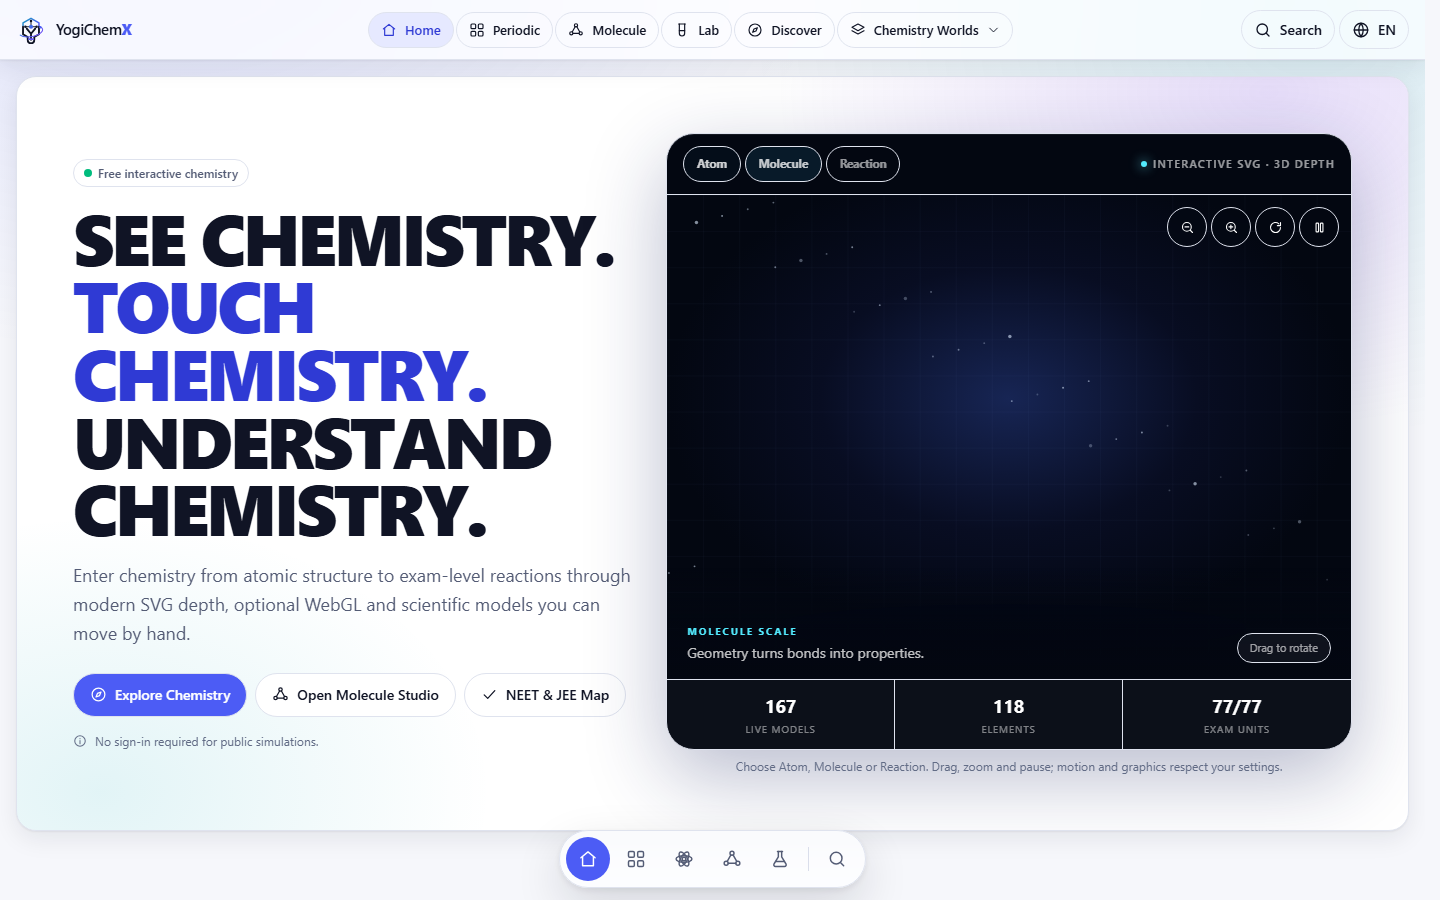
Task: Expand the Chemistry Worlds dropdown
Action: (925, 30)
